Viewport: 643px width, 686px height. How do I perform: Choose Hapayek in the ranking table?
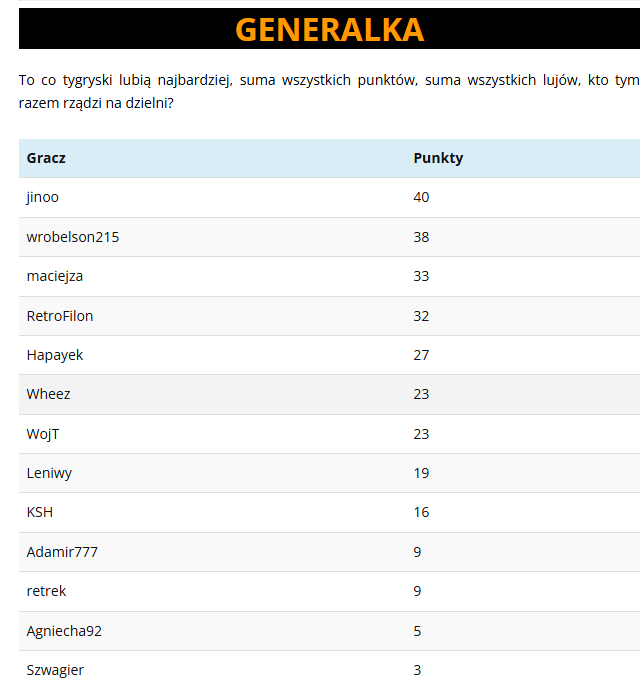pyautogui.click(x=55, y=355)
